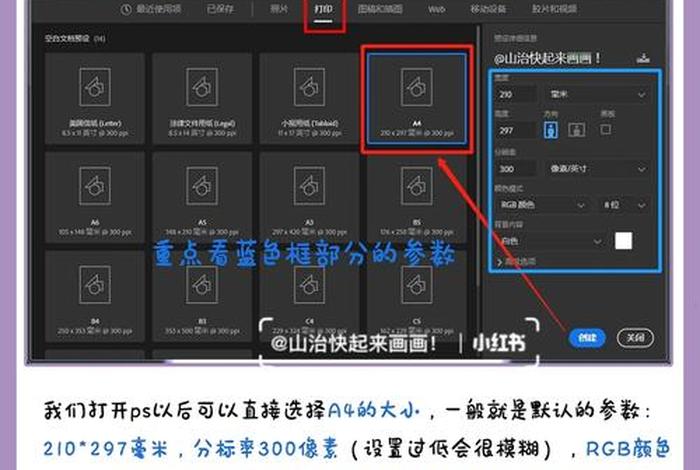Image resolution: width=700 pixels, height=470 pixels.
Task: Open the RGB 颜色 color mode dropdown
Action: click(542, 205)
